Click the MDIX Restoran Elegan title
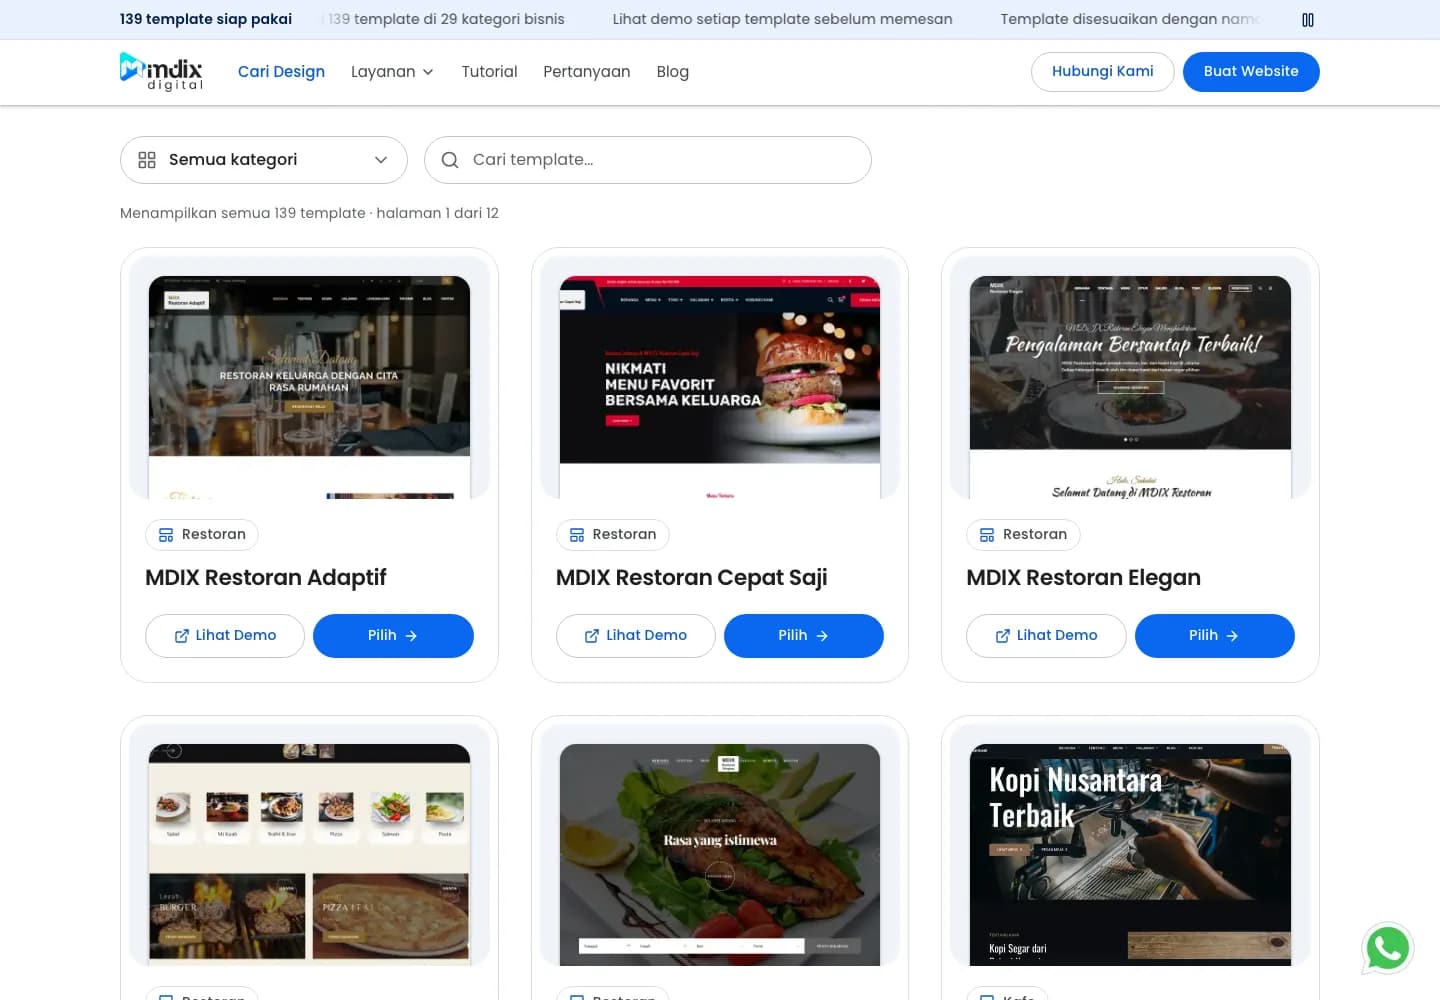This screenshot has width=1440, height=1000. tap(1084, 578)
